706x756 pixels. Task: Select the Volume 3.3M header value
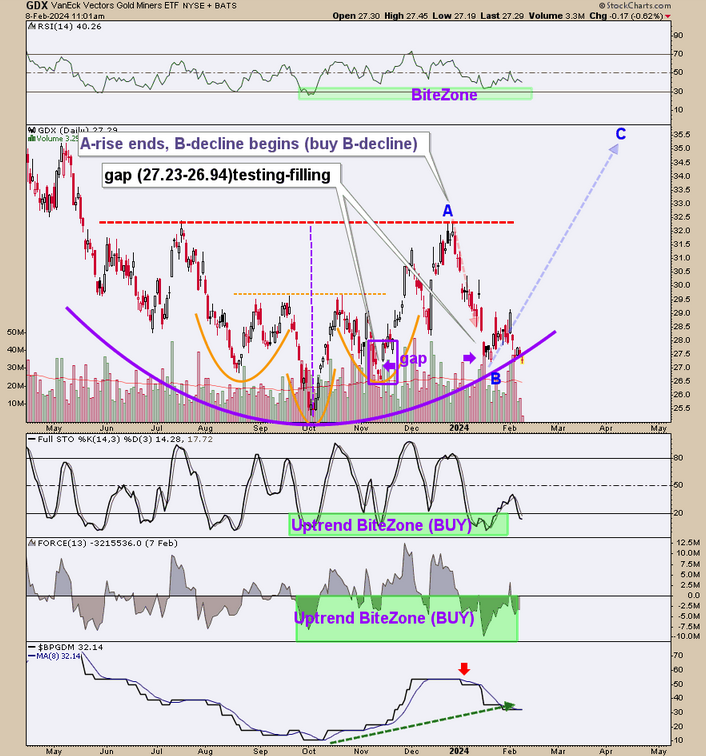click(557, 15)
